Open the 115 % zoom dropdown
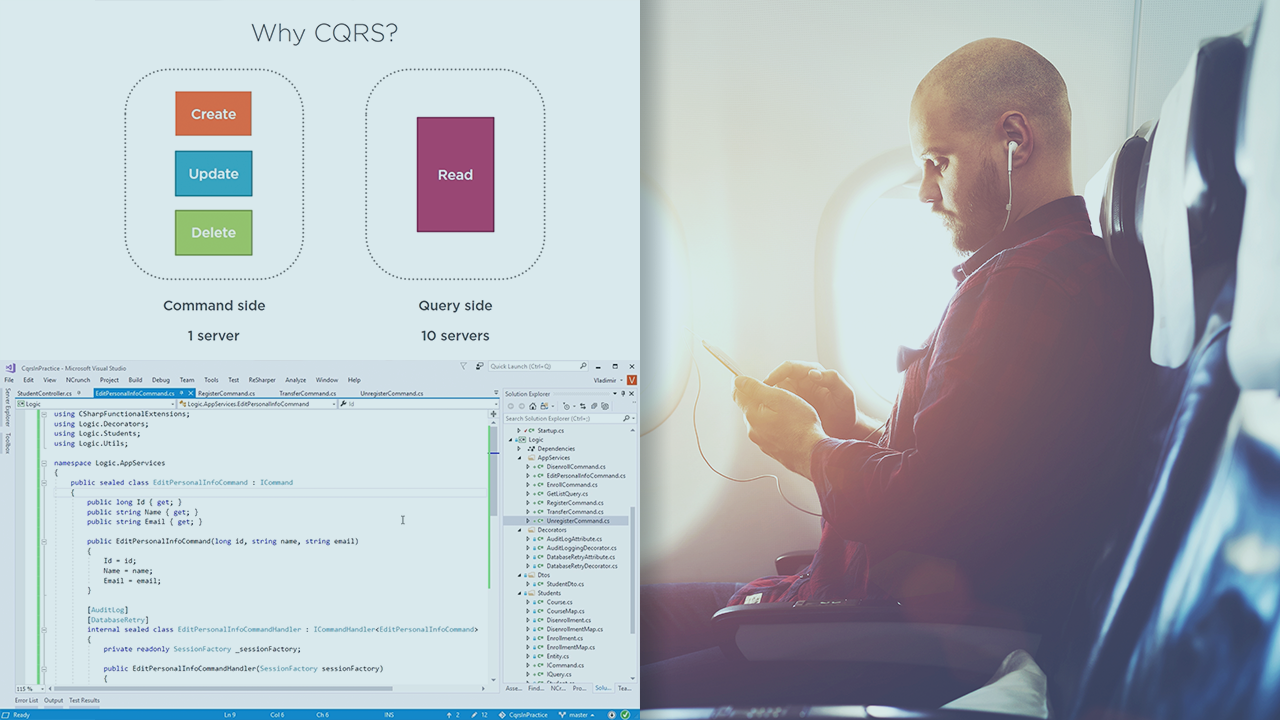The width and height of the screenshot is (1280, 720). click(28, 689)
